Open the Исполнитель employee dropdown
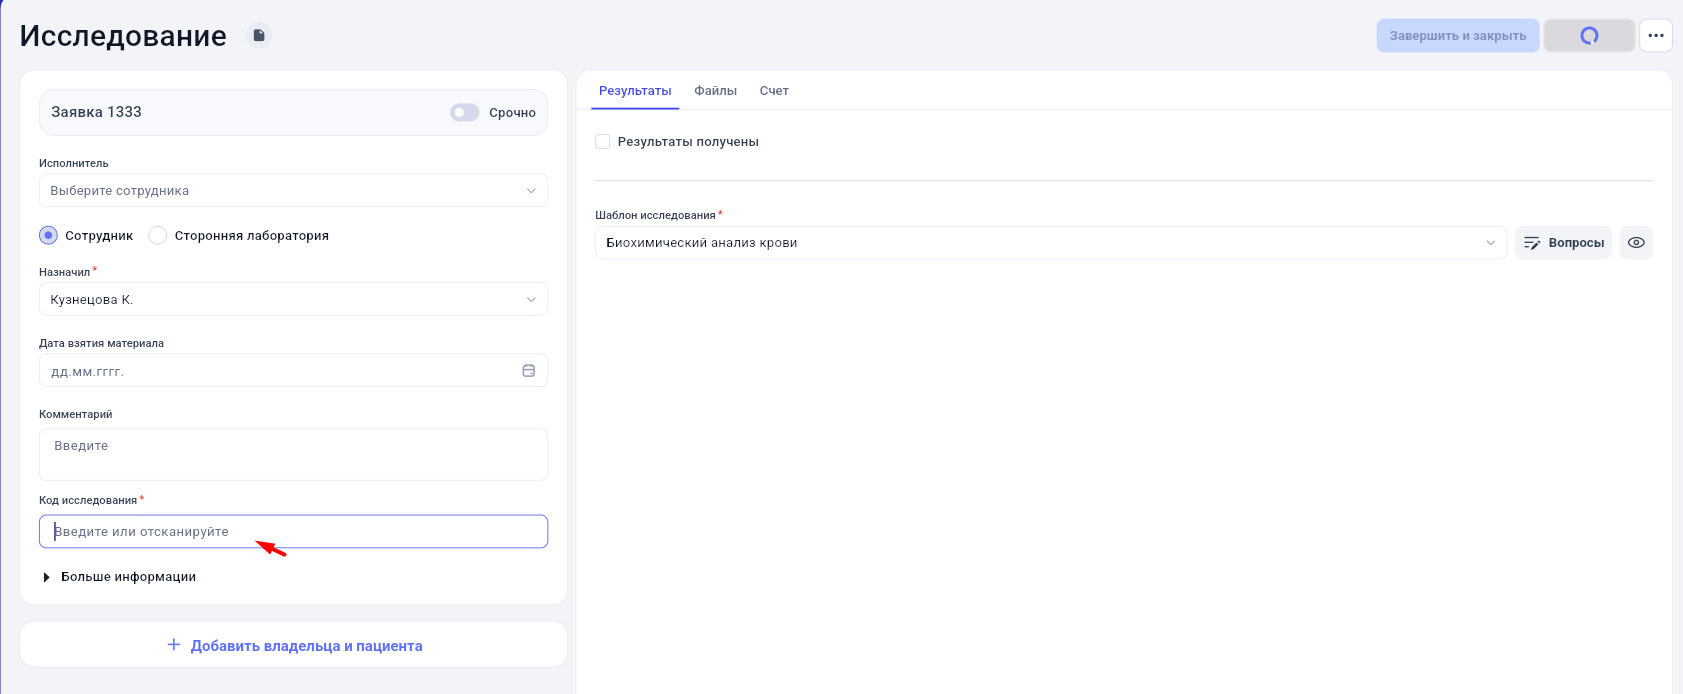1683x694 pixels. (293, 191)
